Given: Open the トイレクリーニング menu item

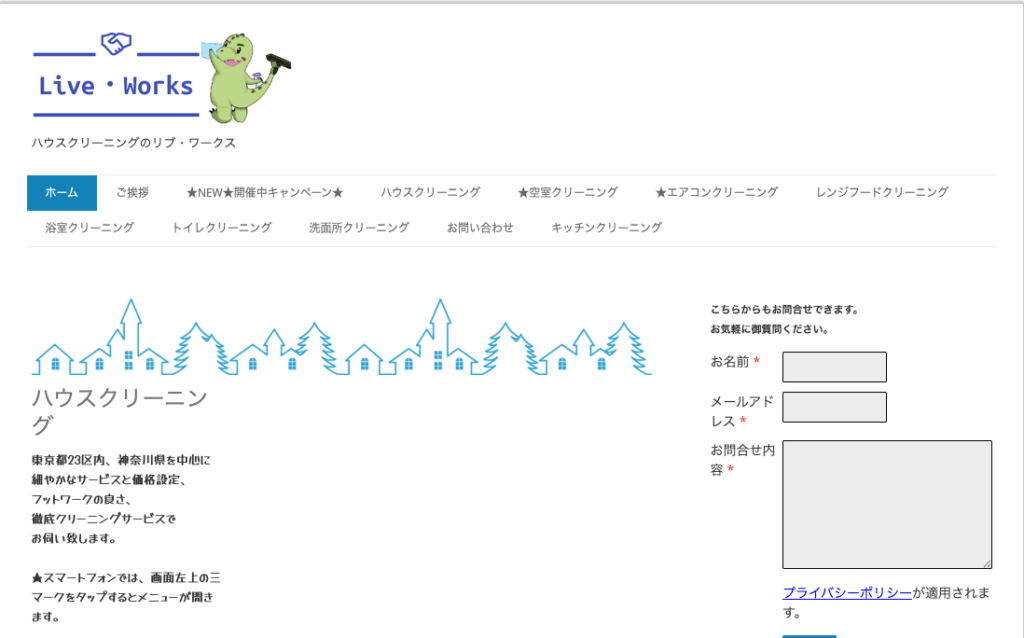Looking at the screenshot, I should click(x=222, y=226).
